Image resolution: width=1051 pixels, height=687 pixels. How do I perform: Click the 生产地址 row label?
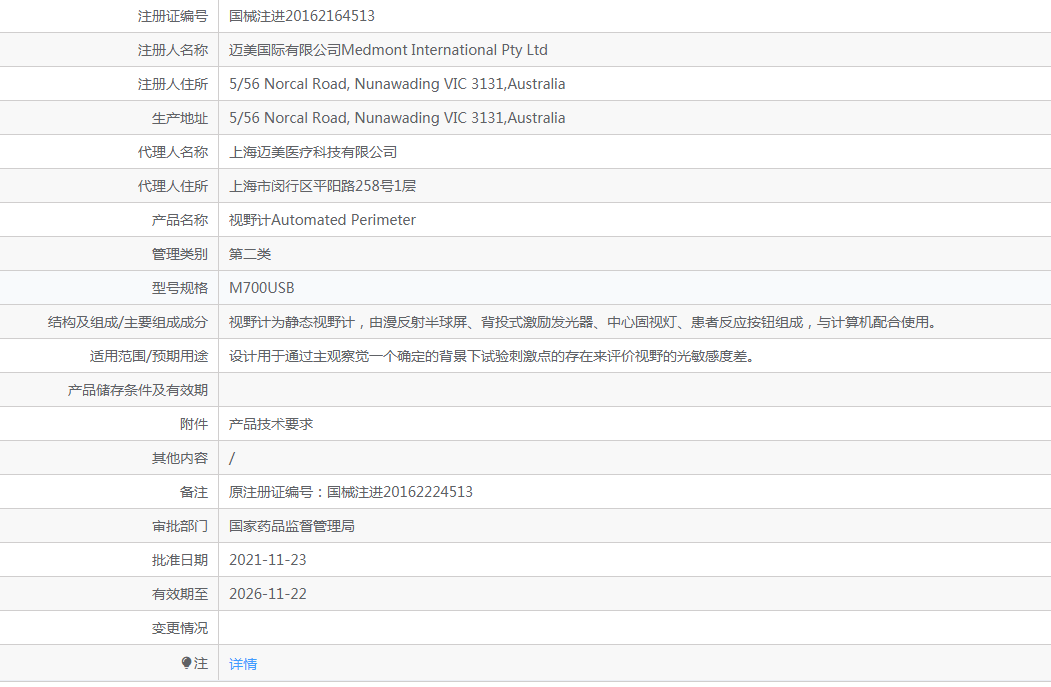[180, 118]
